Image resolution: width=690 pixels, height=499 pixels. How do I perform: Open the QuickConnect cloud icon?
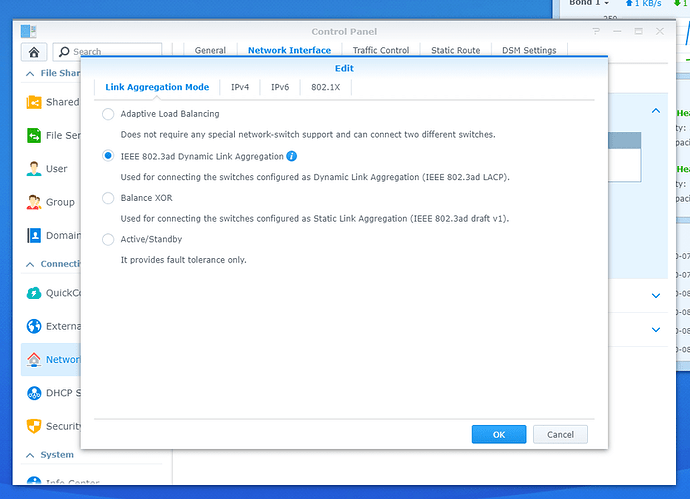[x=34, y=293]
